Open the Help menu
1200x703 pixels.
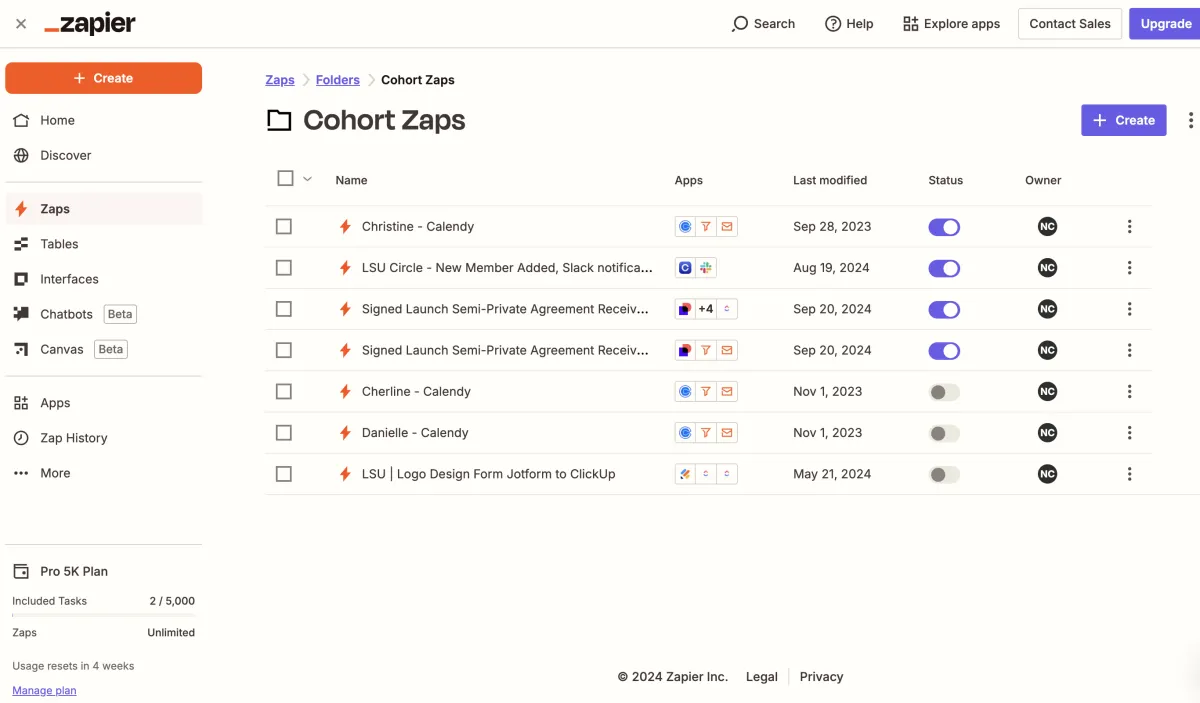[849, 24]
